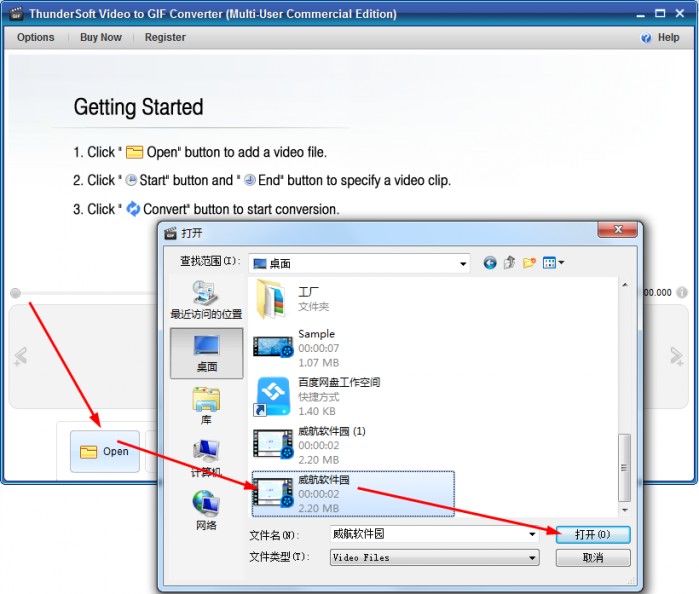Click the file list scroll down arrow
The height and width of the screenshot is (594, 699).
[x=625, y=510]
